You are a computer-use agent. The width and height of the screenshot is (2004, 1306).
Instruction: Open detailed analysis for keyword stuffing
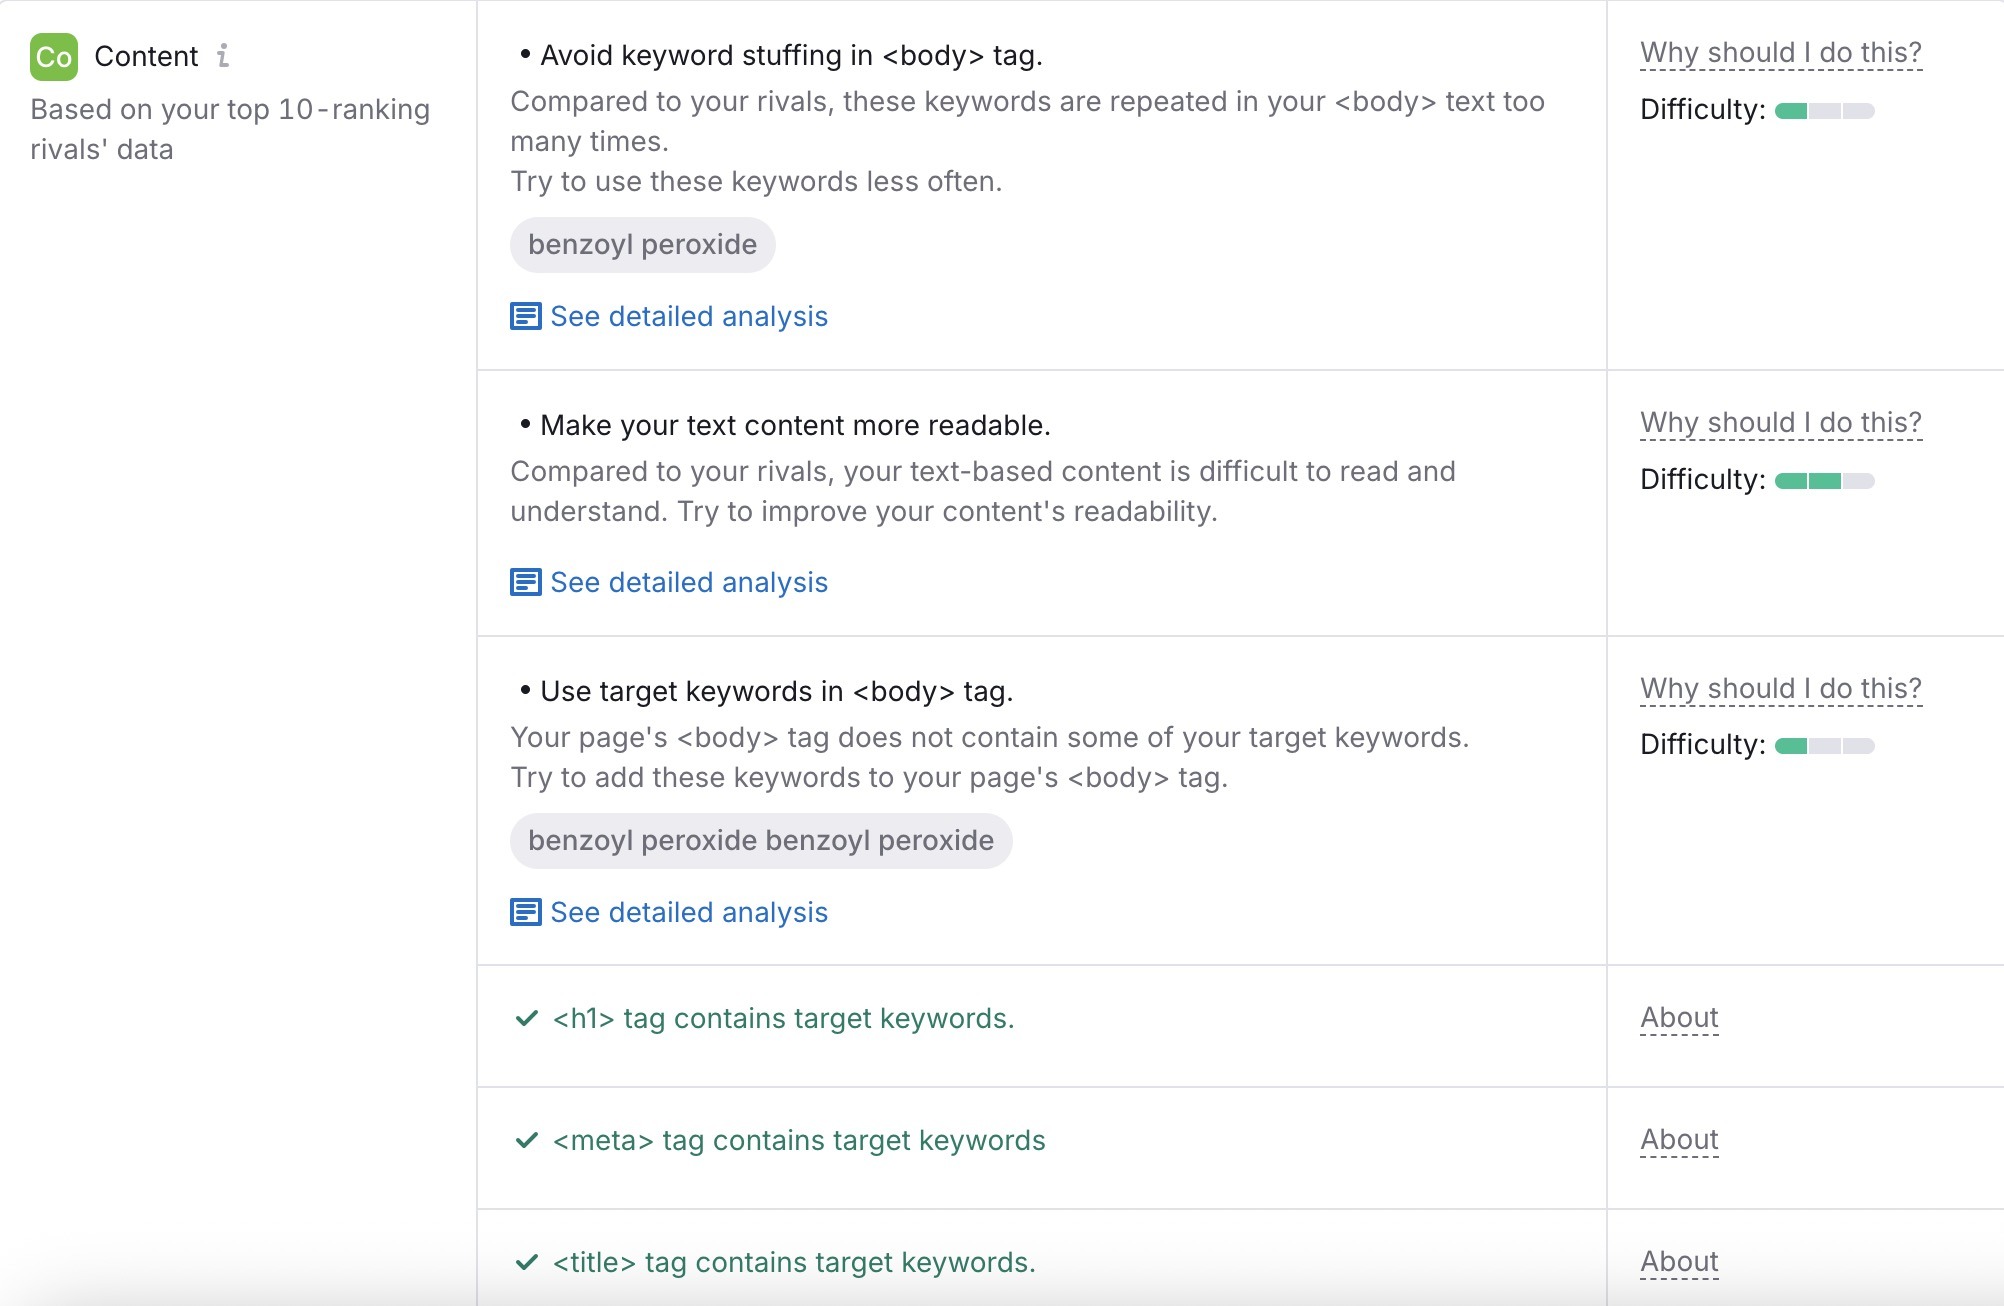688,316
